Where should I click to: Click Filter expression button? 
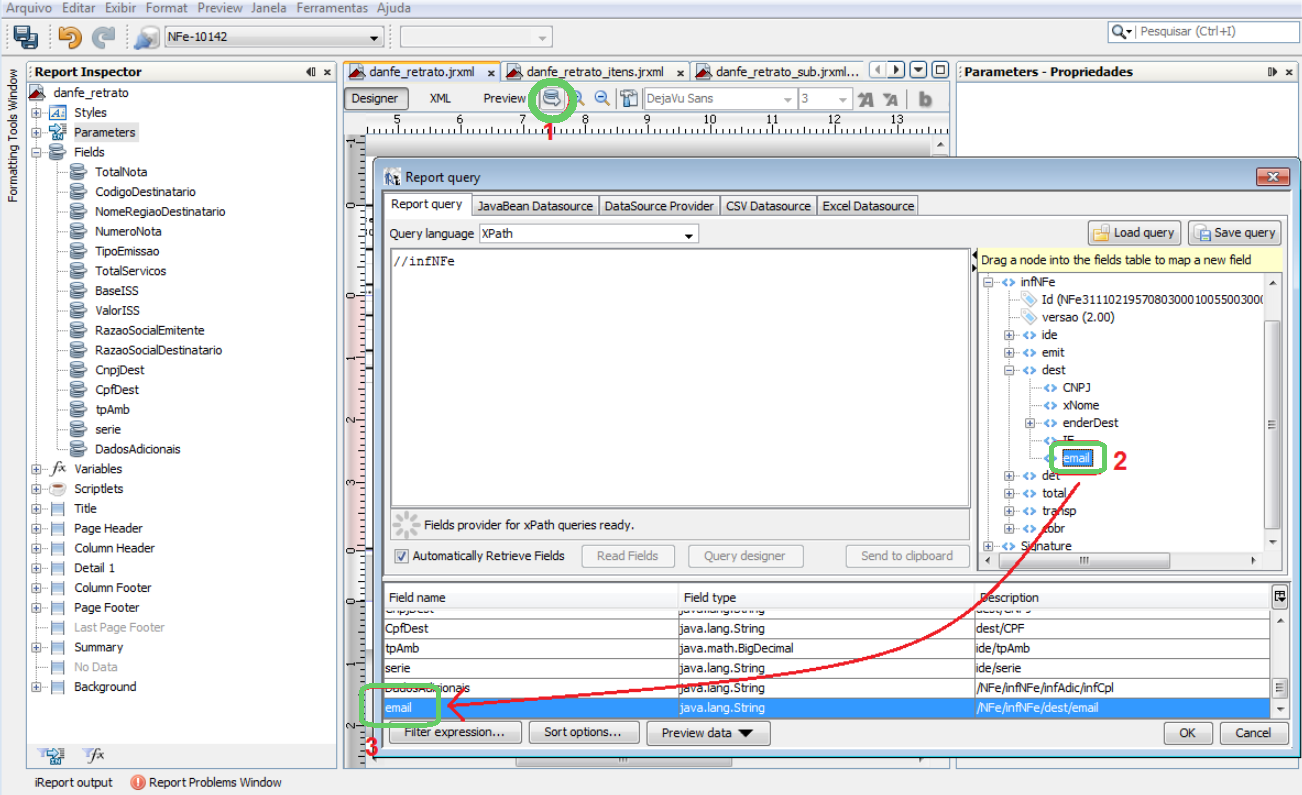pyautogui.click(x=455, y=733)
